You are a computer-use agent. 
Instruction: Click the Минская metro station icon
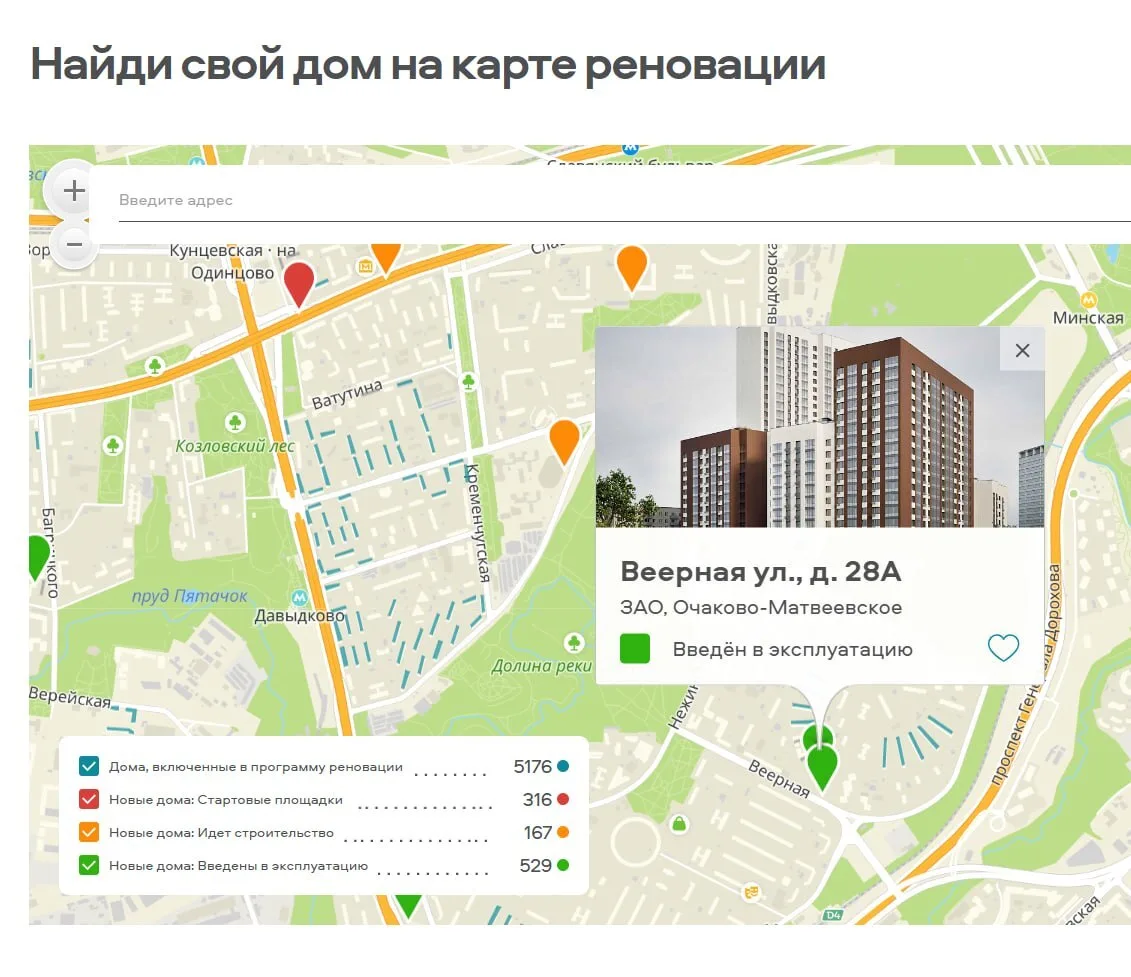[x=1088, y=299]
